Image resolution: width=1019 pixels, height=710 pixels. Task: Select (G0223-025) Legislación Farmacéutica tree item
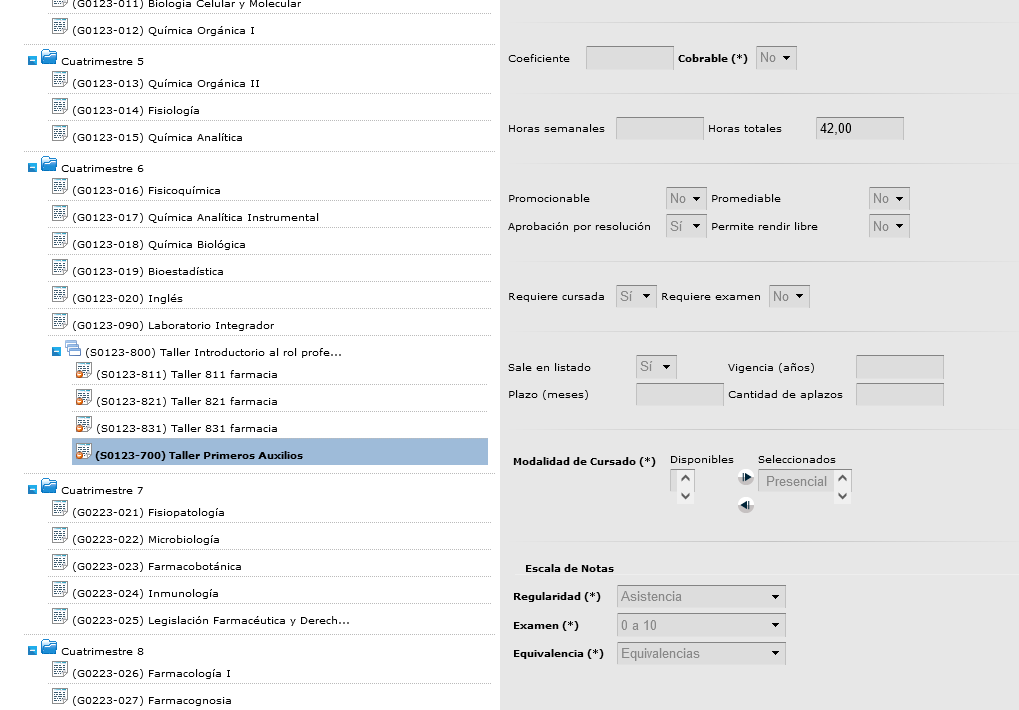pyautogui.click(x=211, y=620)
